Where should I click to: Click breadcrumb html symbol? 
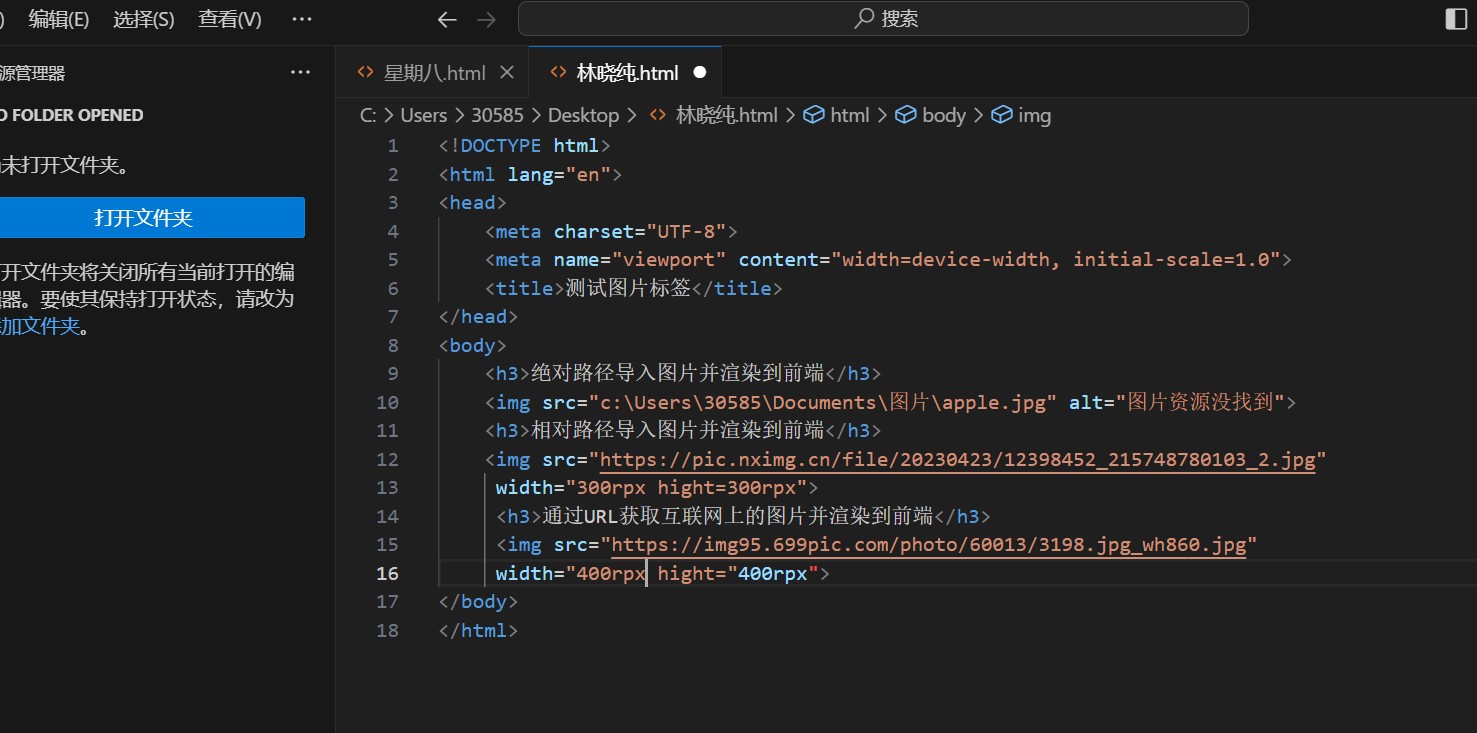(838, 115)
